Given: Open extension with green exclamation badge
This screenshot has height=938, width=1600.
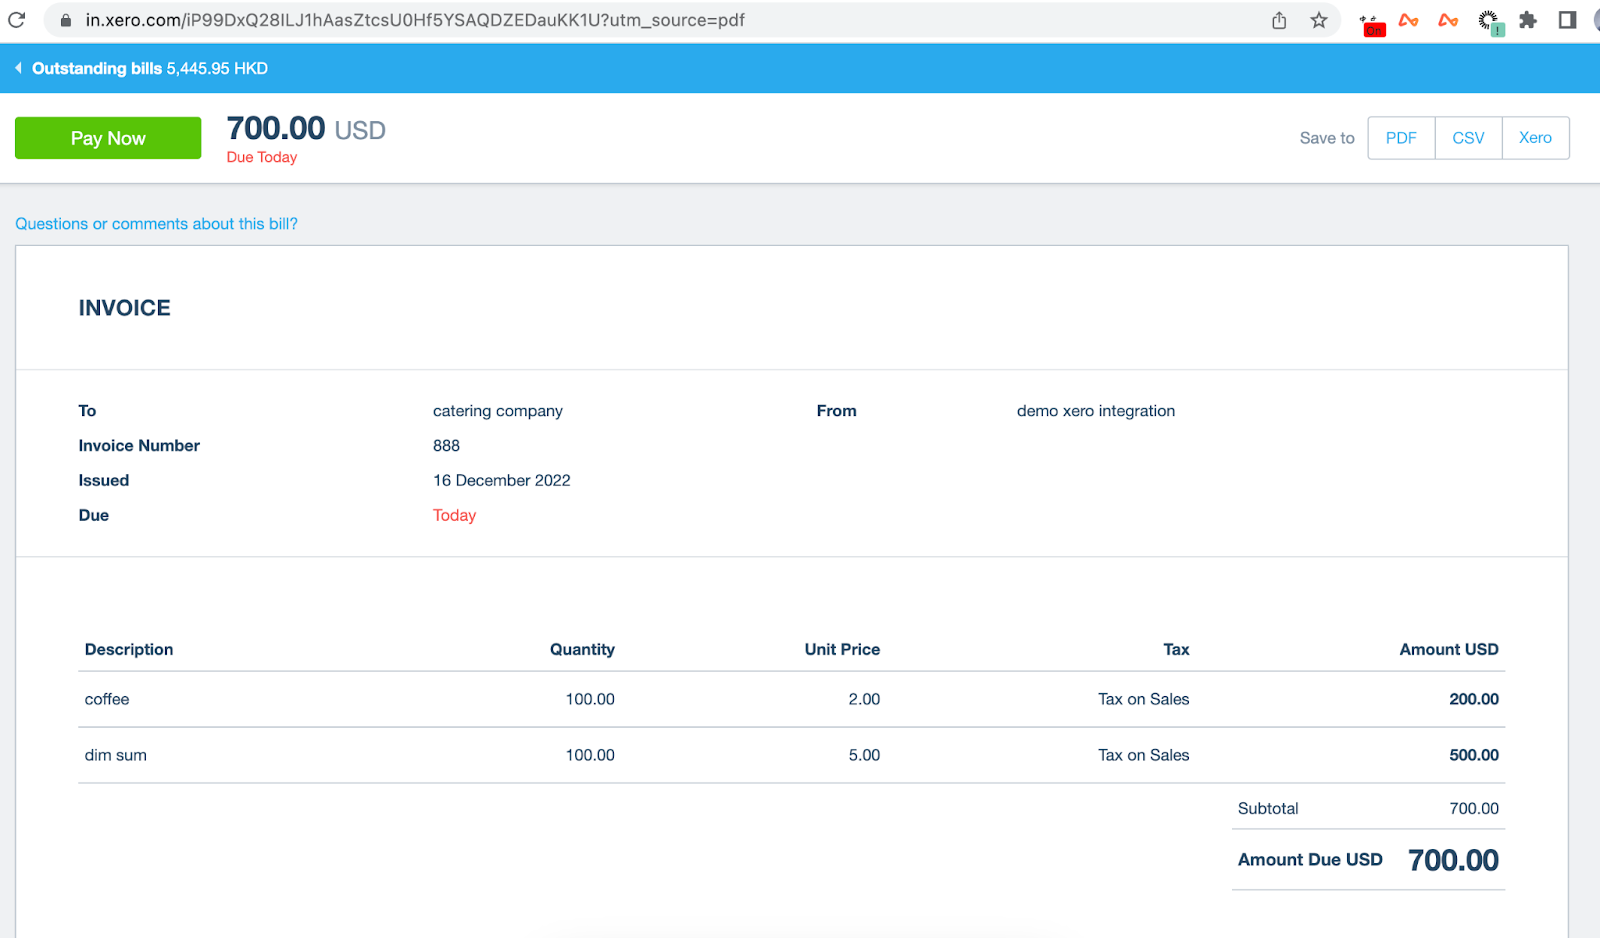Looking at the screenshot, I should tap(1490, 21).
